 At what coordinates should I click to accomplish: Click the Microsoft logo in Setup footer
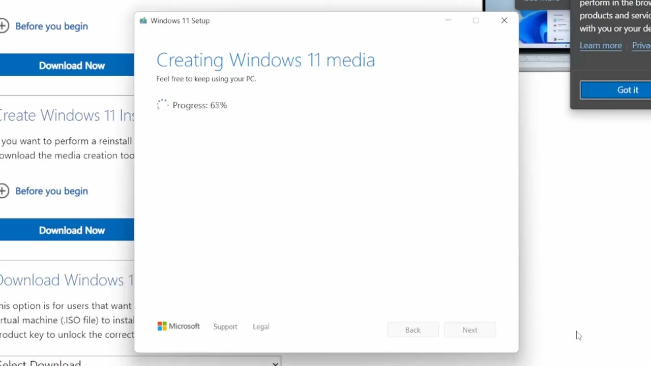pyautogui.click(x=179, y=326)
